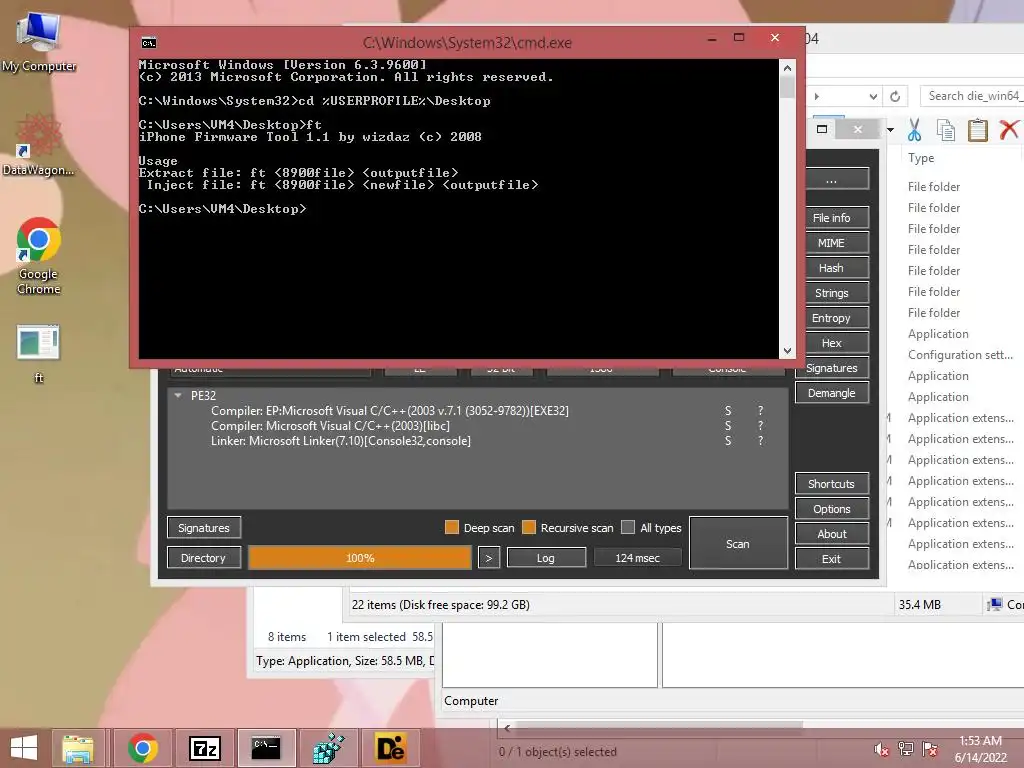Open the MIME viewer
The width and height of the screenshot is (1024, 768).
coord(831,243)
